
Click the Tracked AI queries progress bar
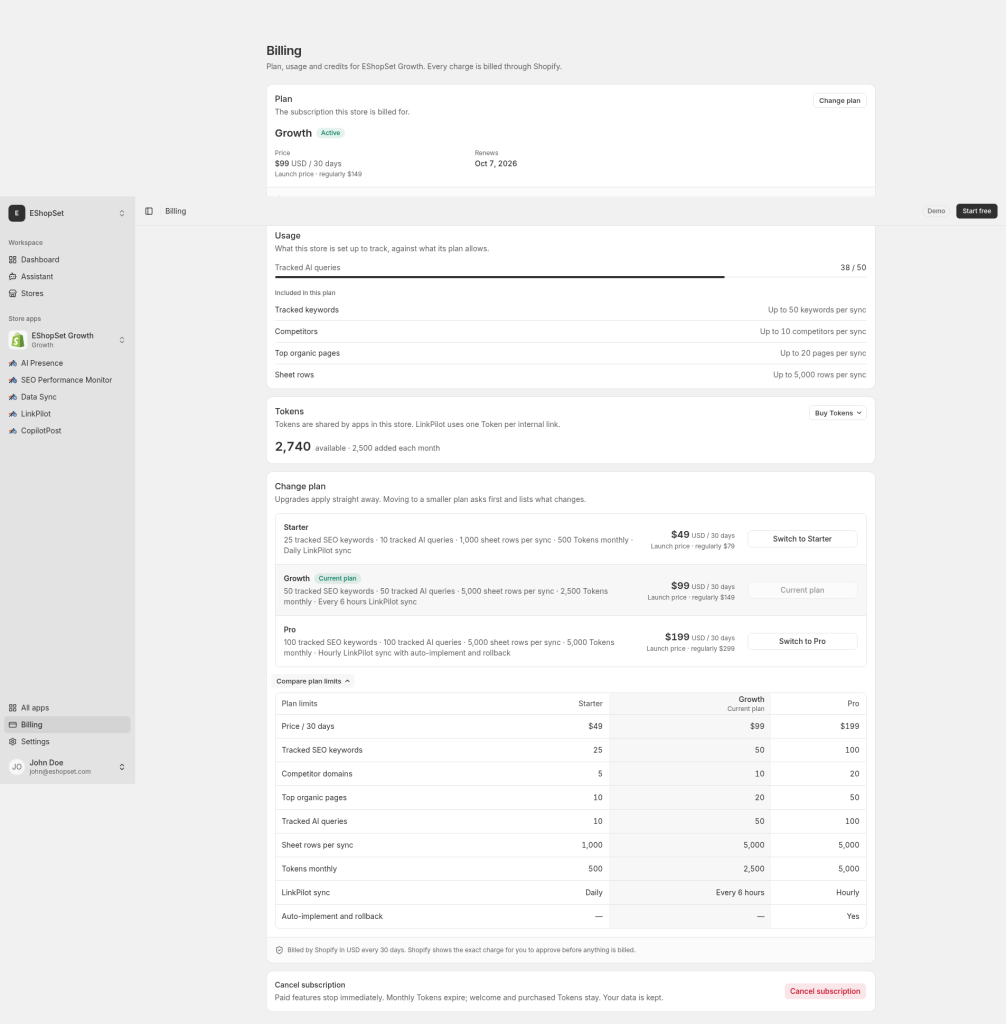pos(570,277)
